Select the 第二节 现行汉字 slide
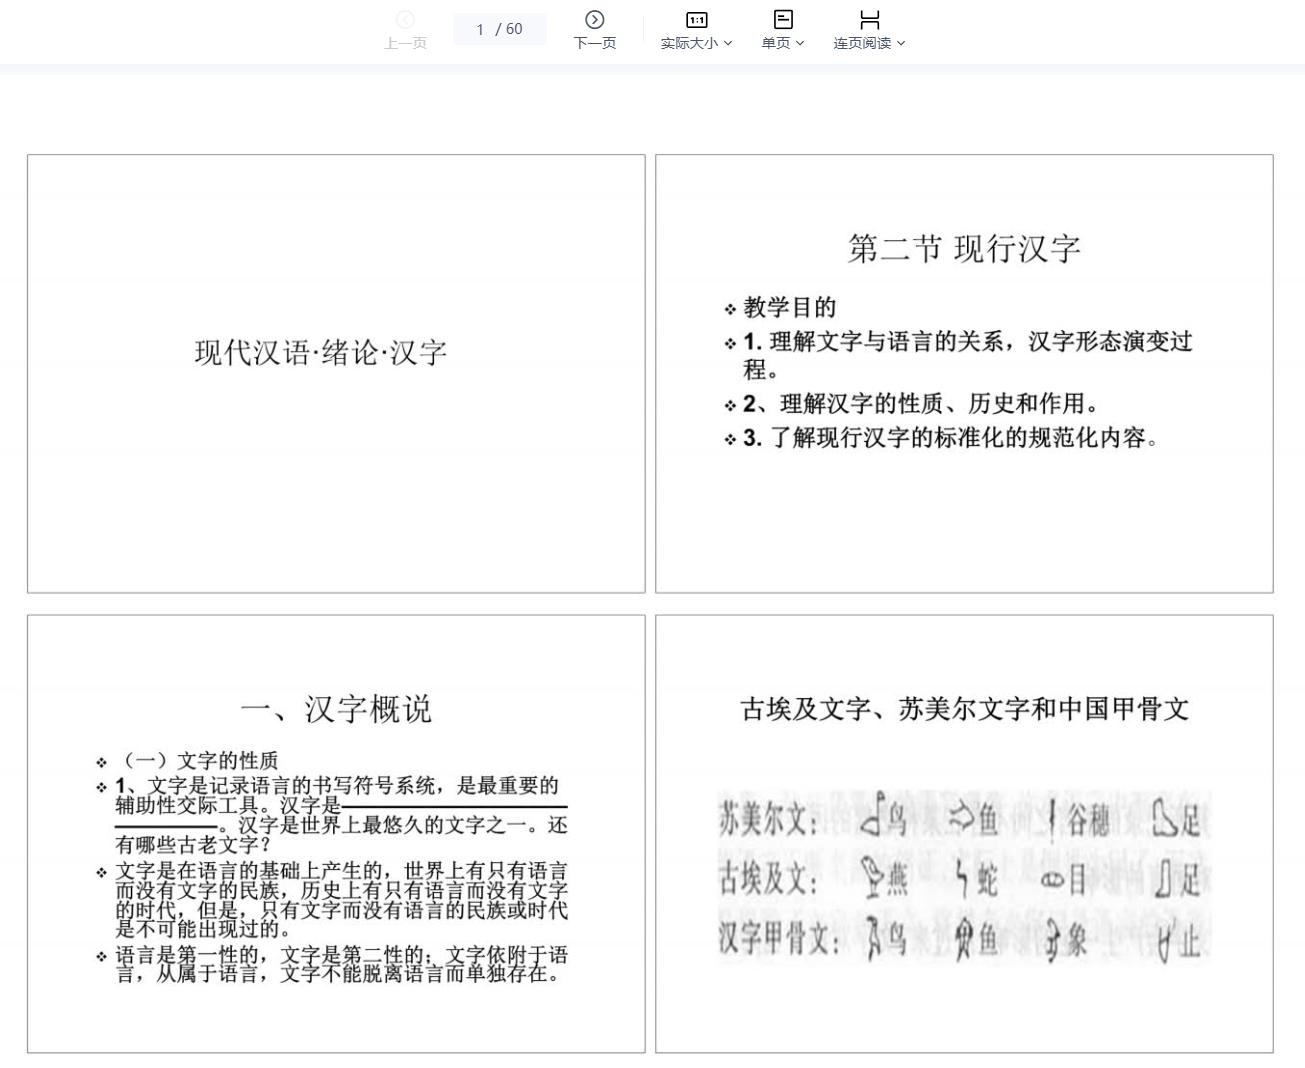 pyautogui.click(x=964, y=373)
